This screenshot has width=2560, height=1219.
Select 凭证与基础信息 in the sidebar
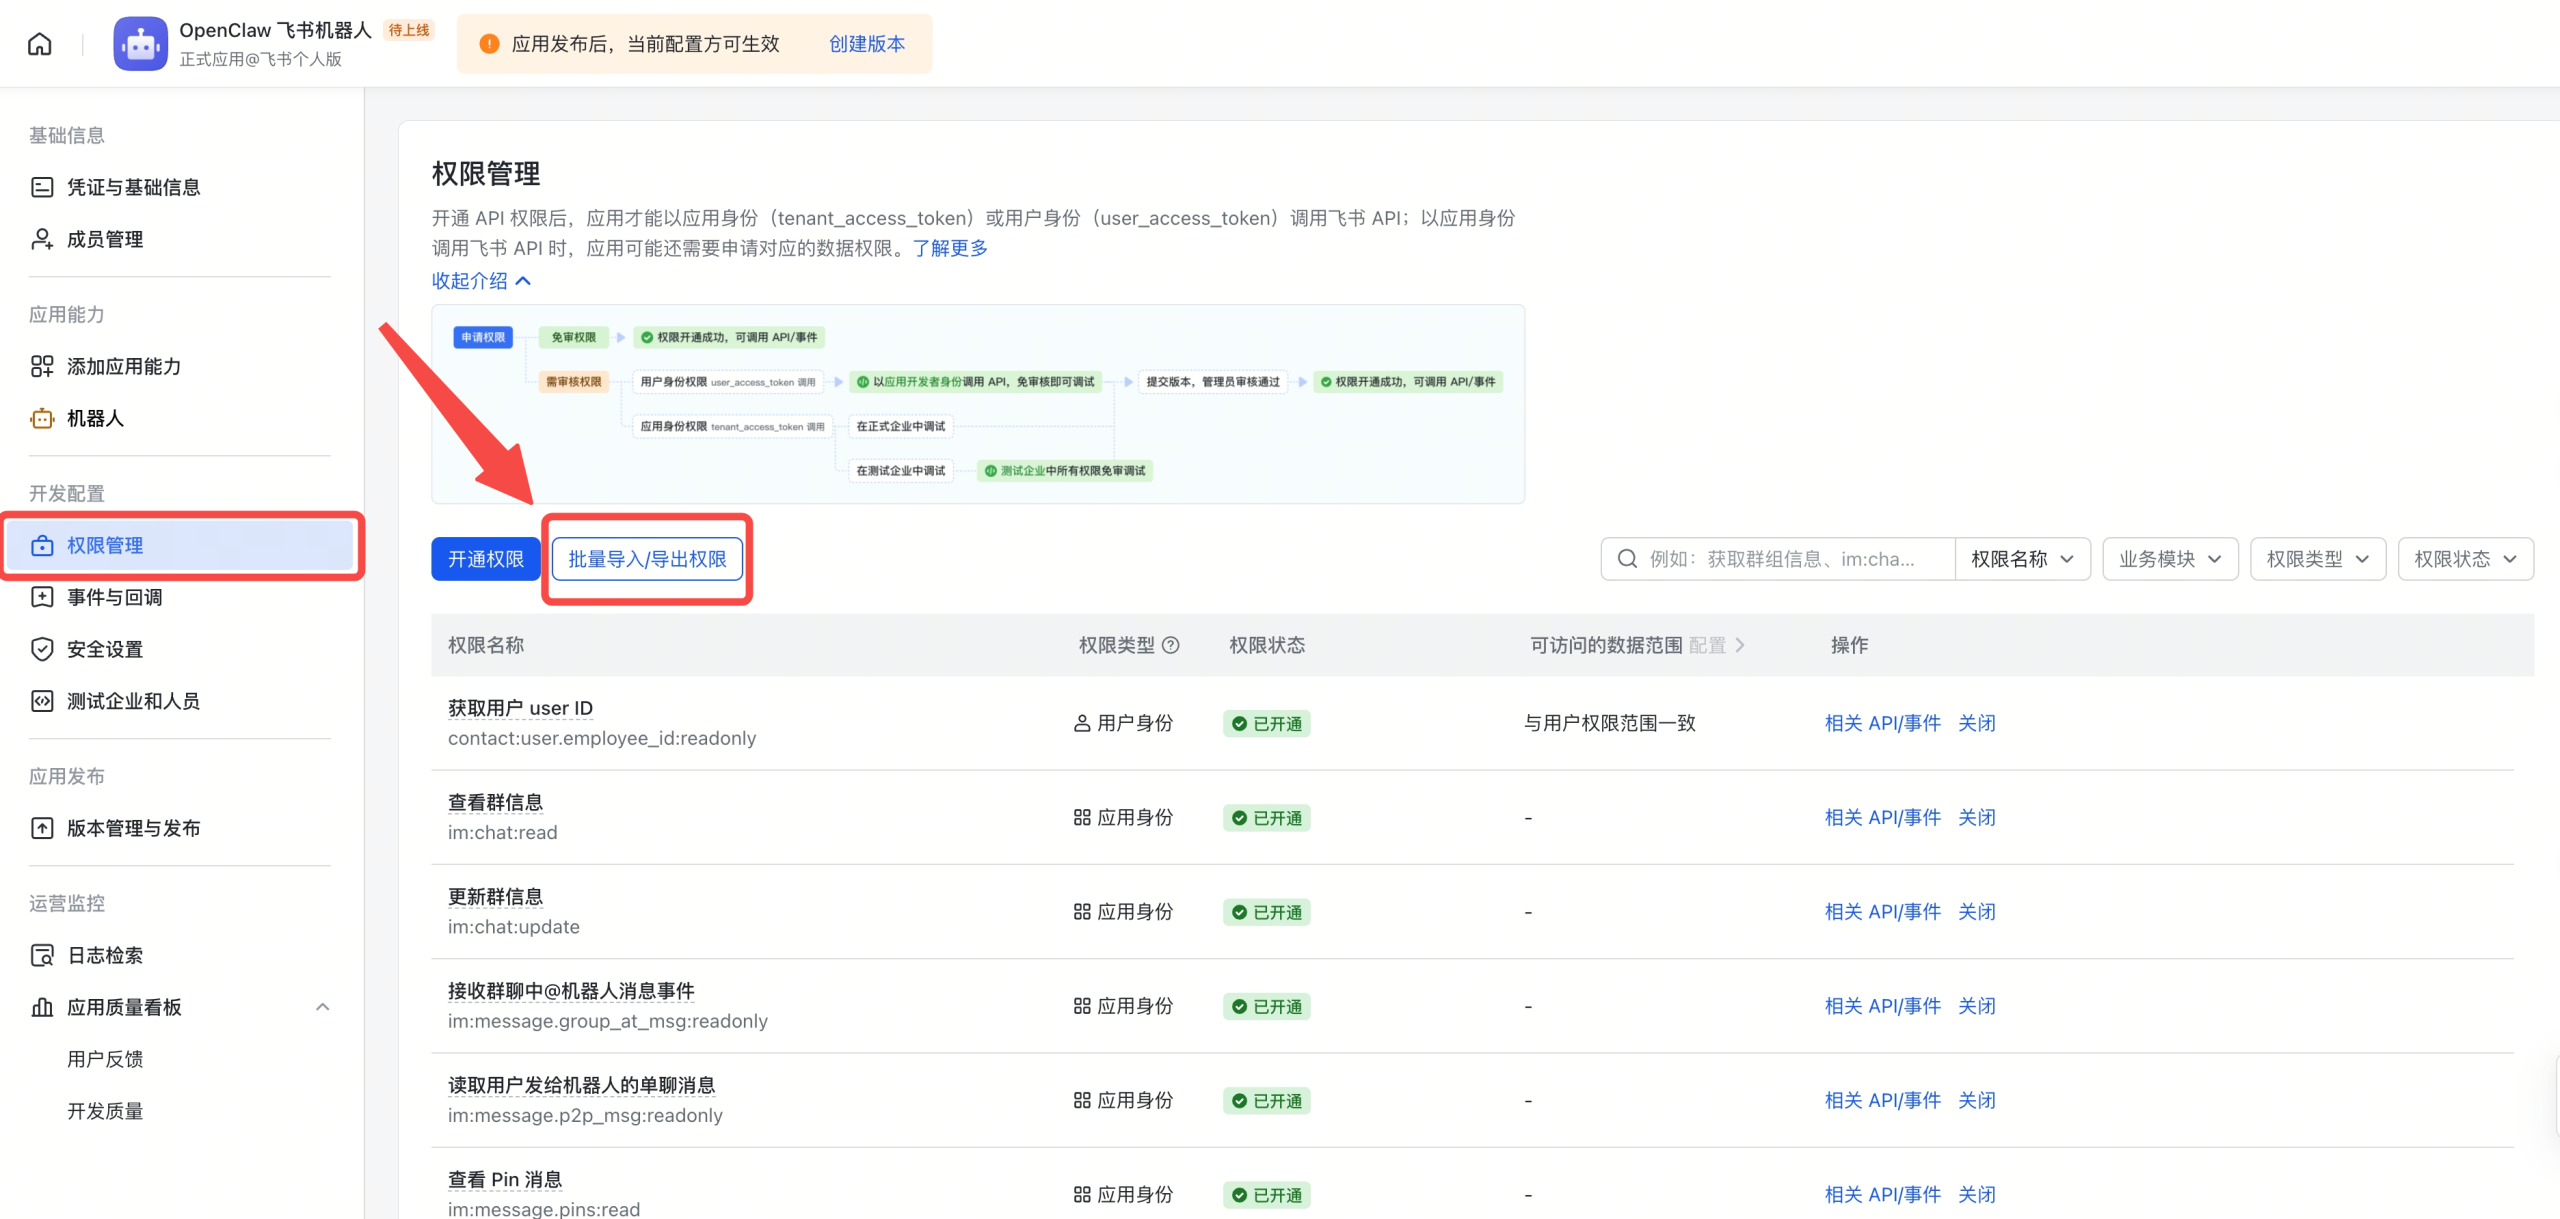(133, 187)
